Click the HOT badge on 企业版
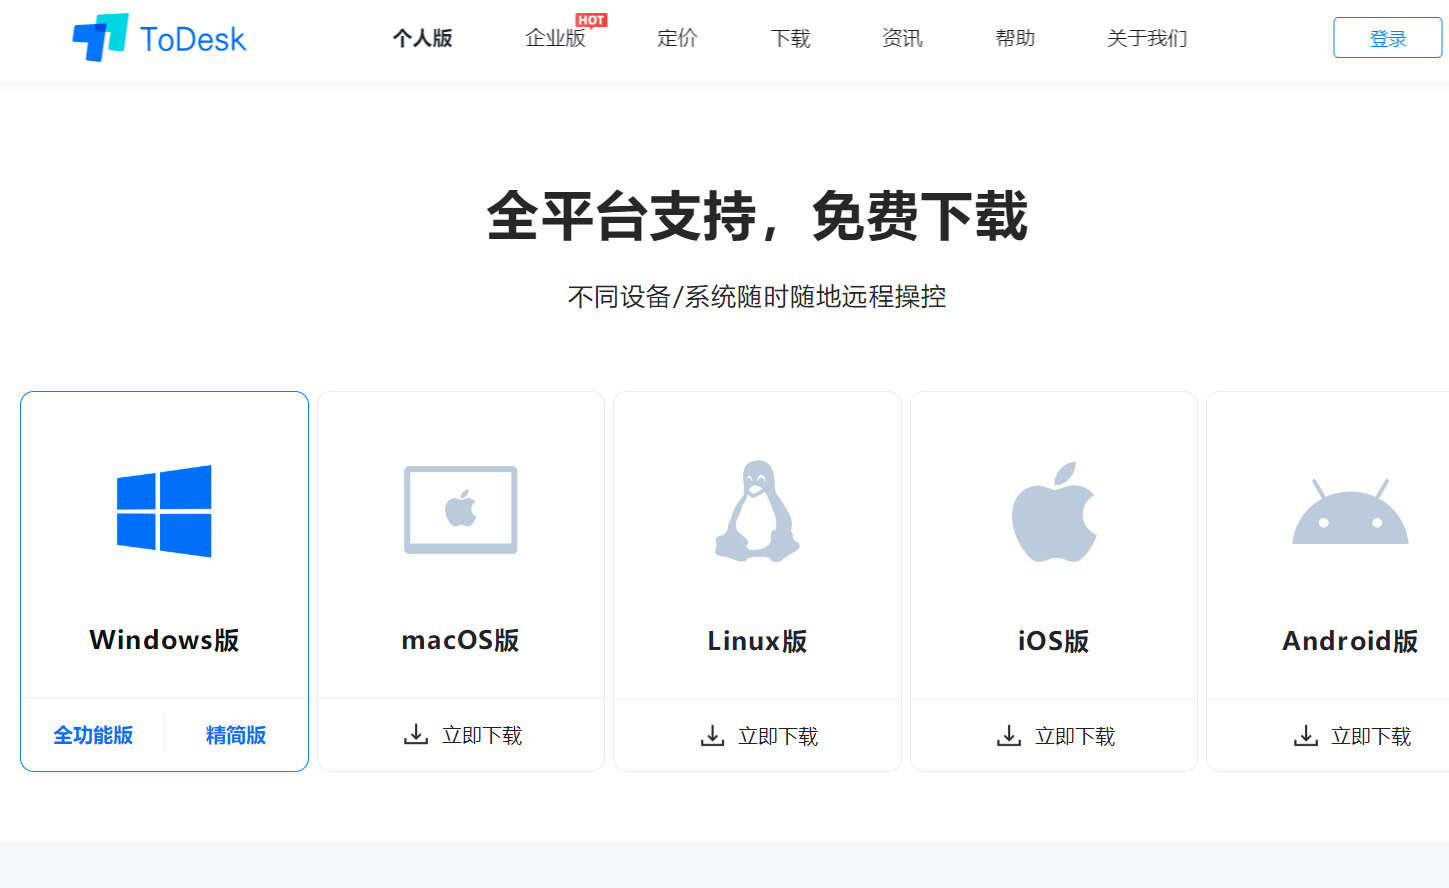The width and height of the screenshot is (1449, 888). 591,20
